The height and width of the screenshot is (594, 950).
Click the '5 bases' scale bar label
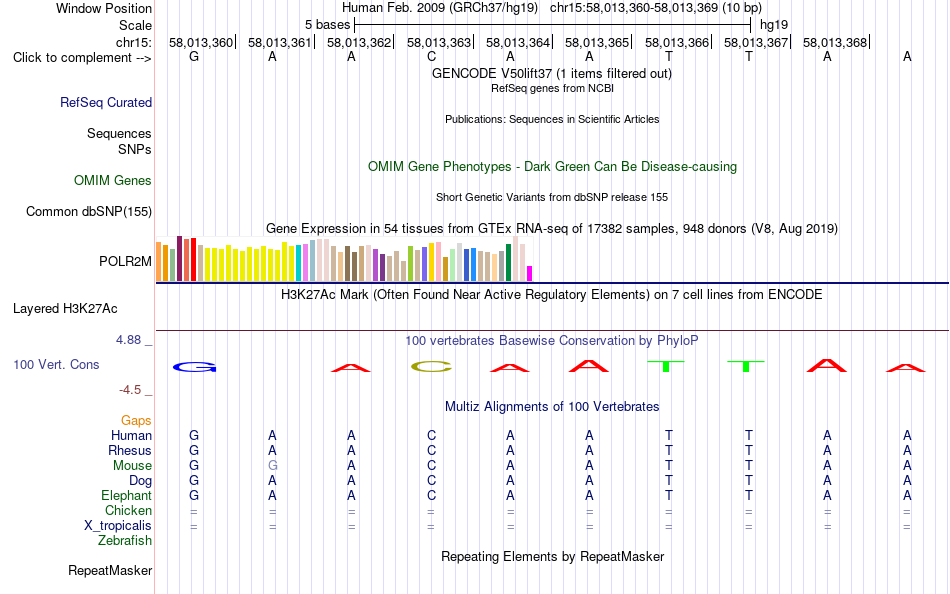click(x=328, y=25)
